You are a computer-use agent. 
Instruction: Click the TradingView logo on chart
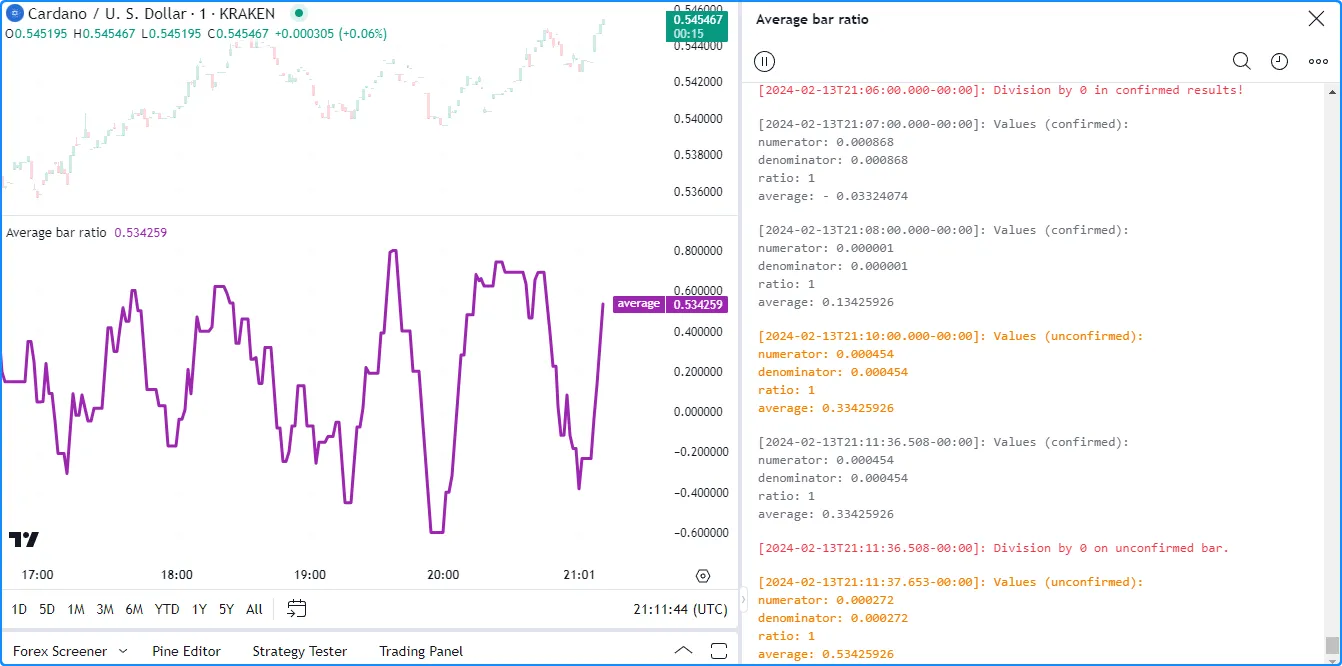point(24,539)
